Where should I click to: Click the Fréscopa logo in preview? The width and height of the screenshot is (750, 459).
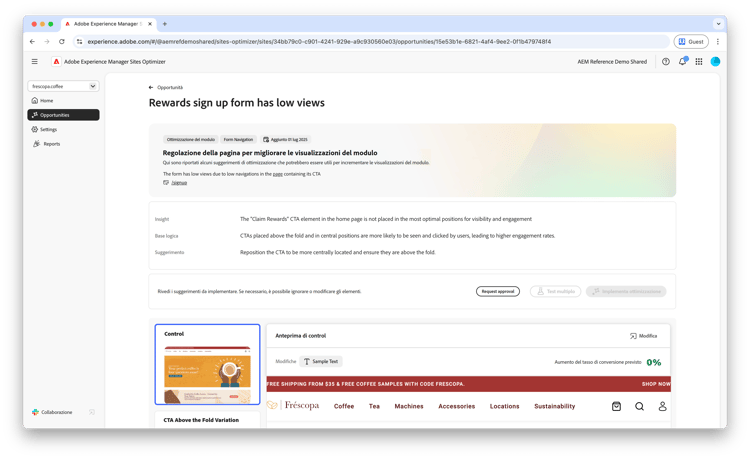click(x=293, y=405)
